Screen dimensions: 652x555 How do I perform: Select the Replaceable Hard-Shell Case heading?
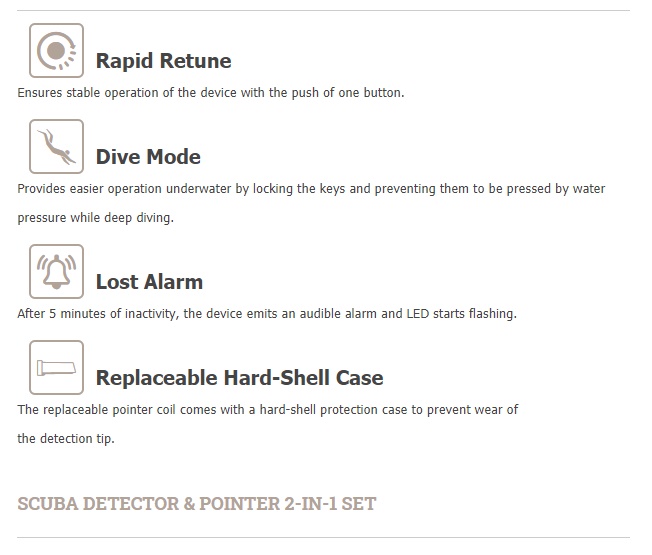(x=240, y=378)
